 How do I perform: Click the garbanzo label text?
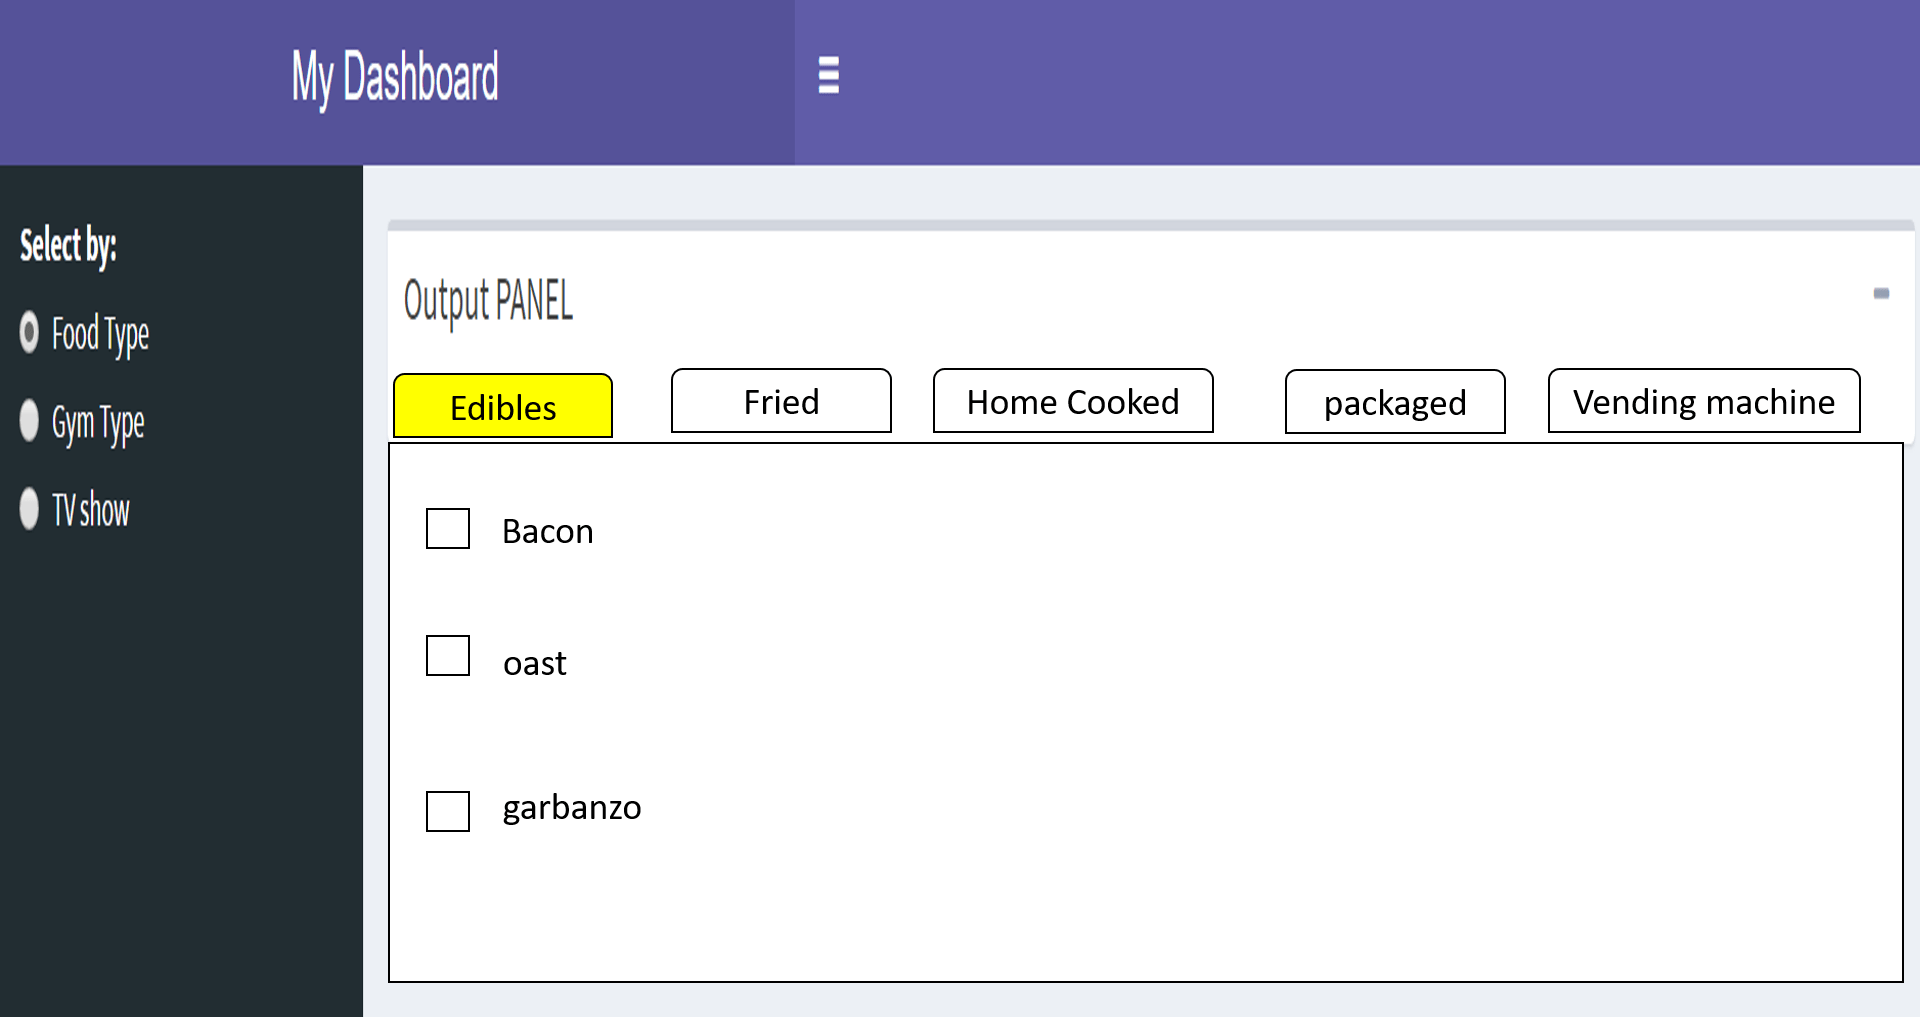tap(572, 808)
